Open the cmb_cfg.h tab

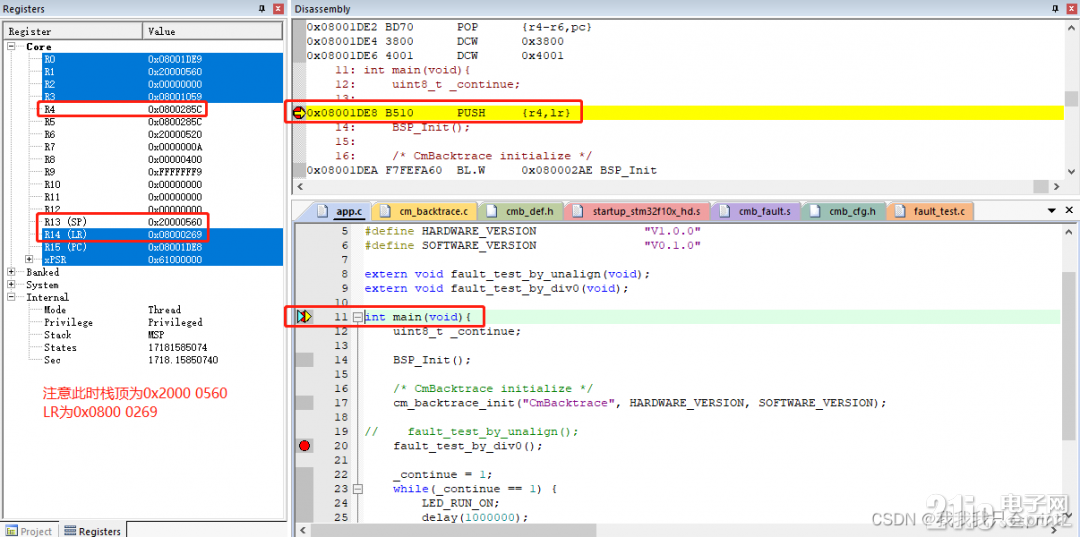[x=844, y=211]
